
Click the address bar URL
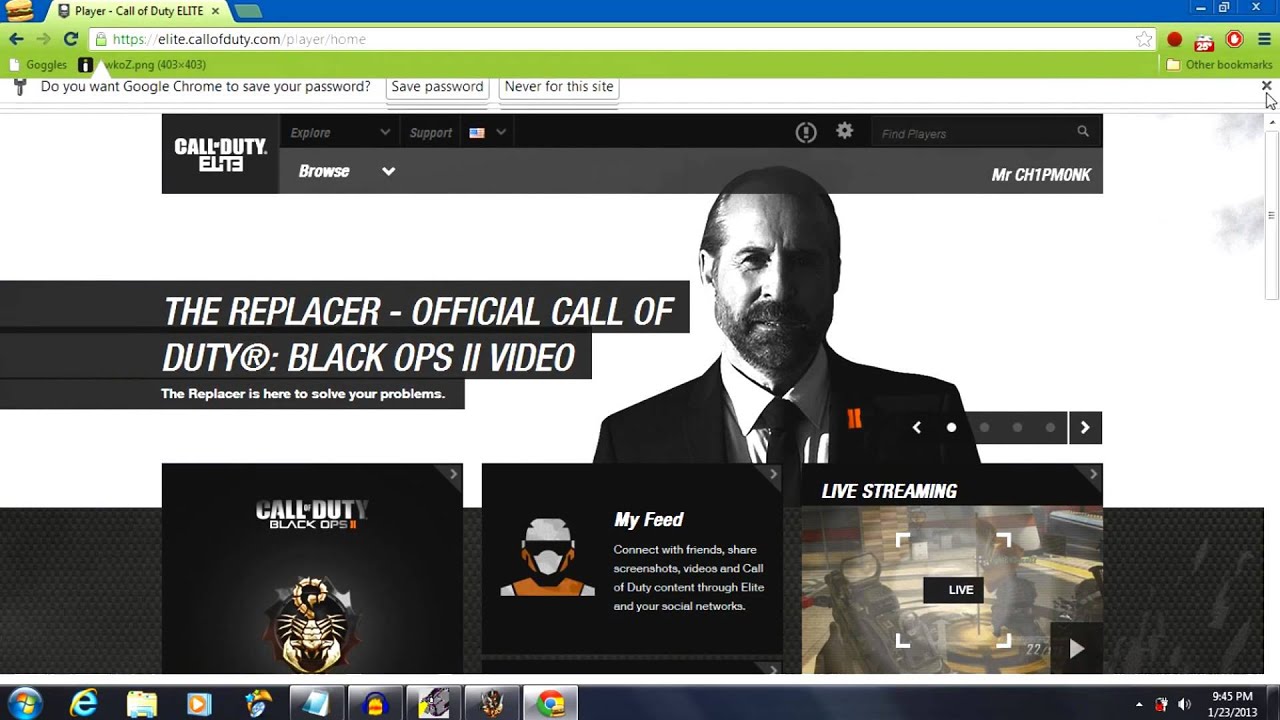239,39
